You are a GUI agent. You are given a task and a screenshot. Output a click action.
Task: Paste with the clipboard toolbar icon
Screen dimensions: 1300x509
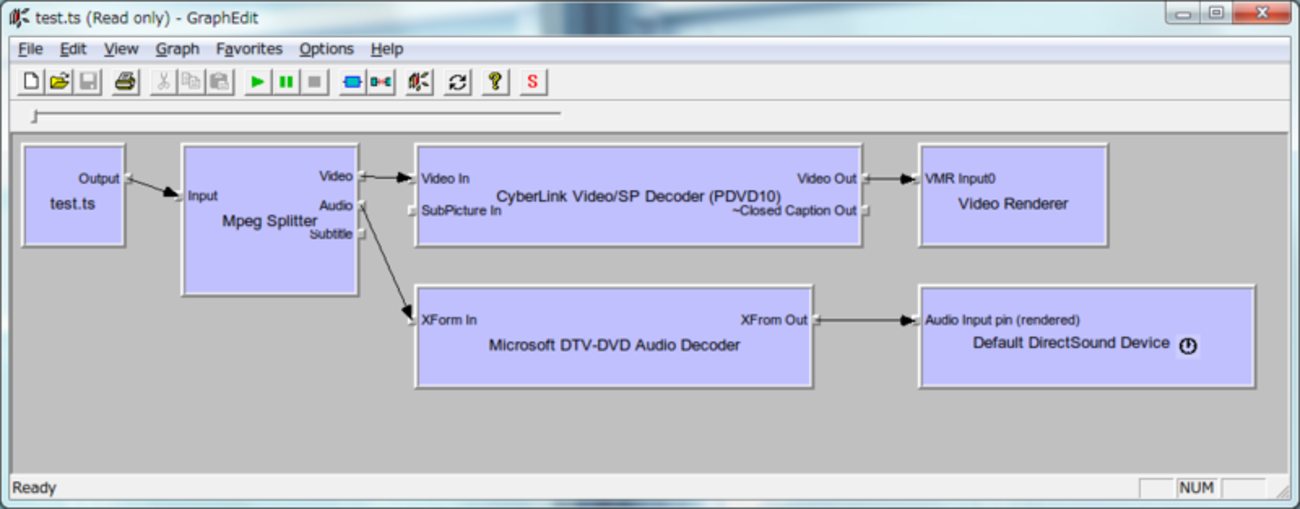coord(219,82)
